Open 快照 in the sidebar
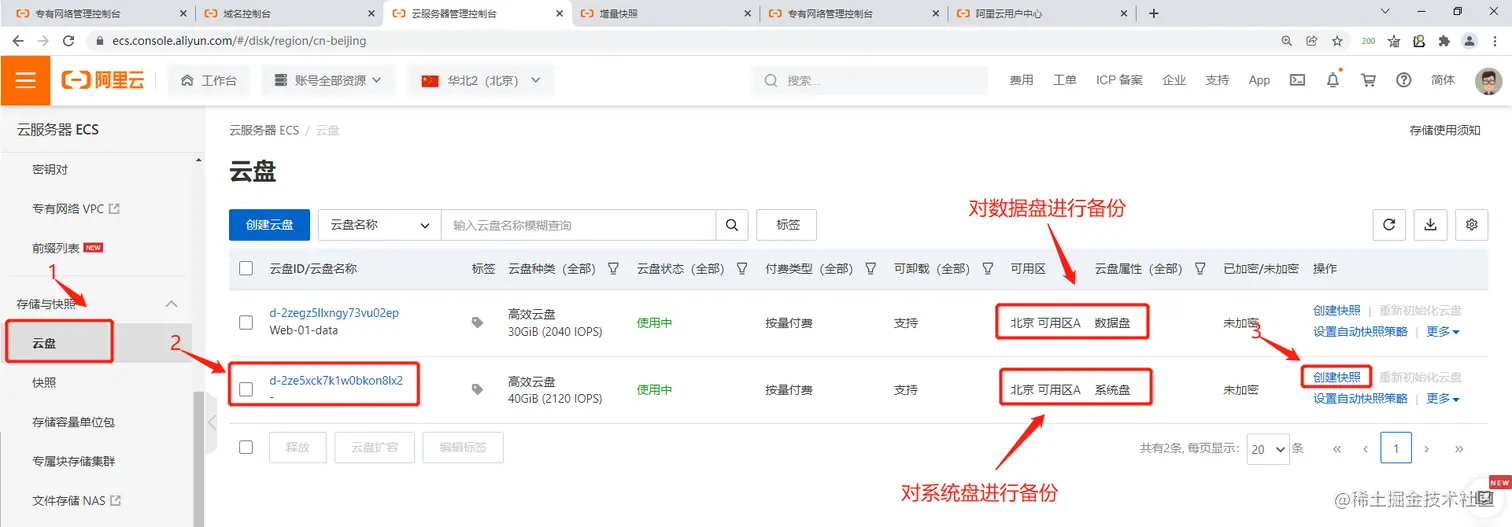Viewport: 1512px width, 527px height. (44, 383)
